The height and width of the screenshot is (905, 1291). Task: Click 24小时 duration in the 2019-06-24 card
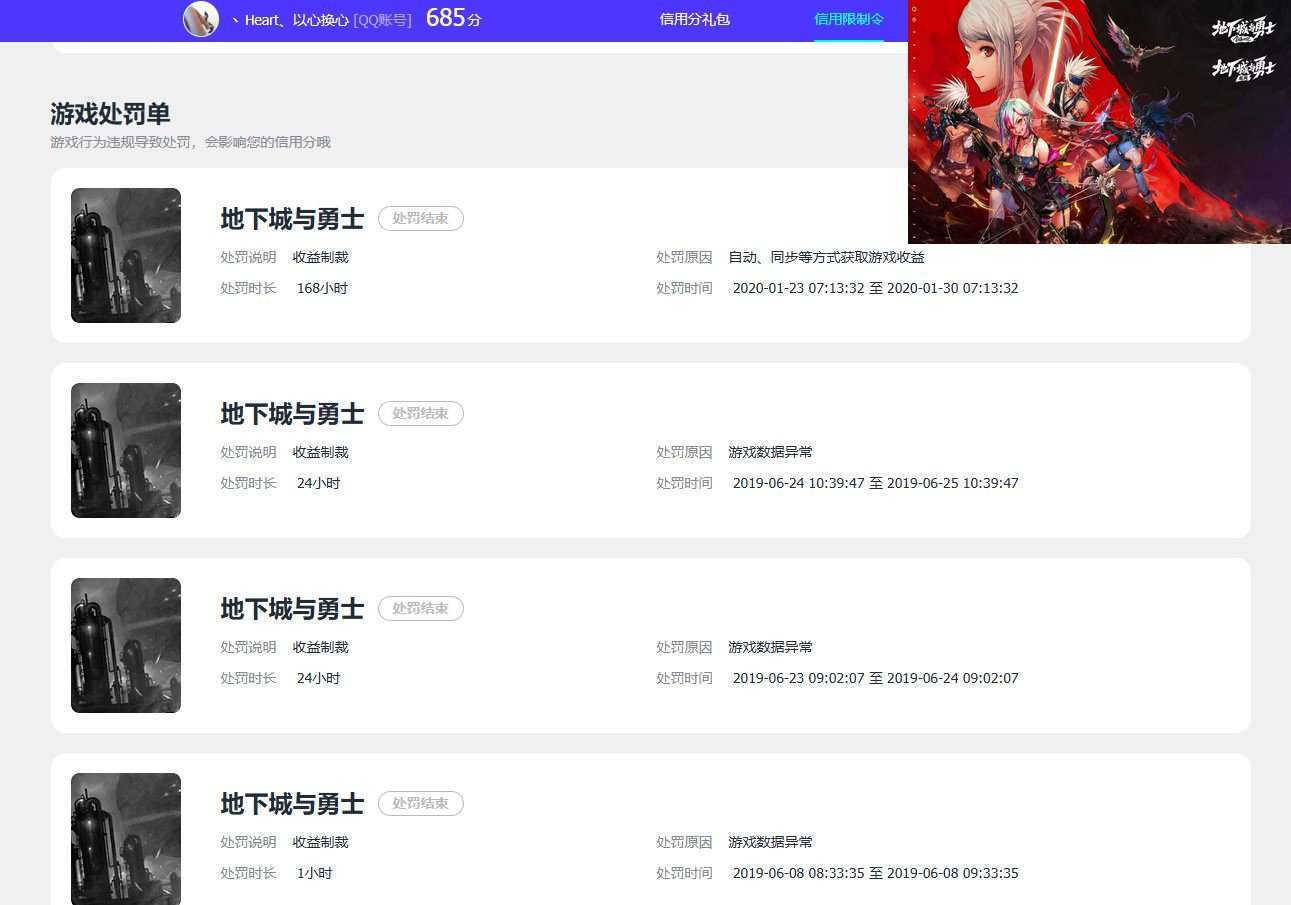(319, 483)
